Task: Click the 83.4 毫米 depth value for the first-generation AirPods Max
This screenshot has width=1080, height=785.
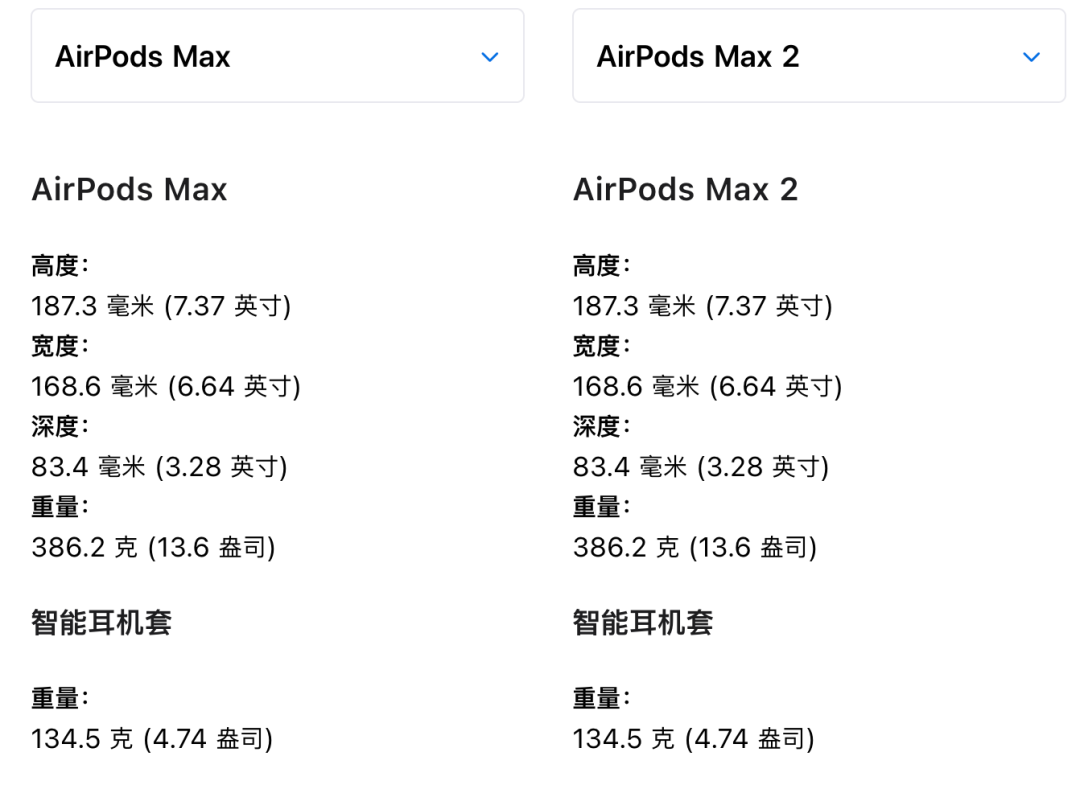Action: coord(159,467)
